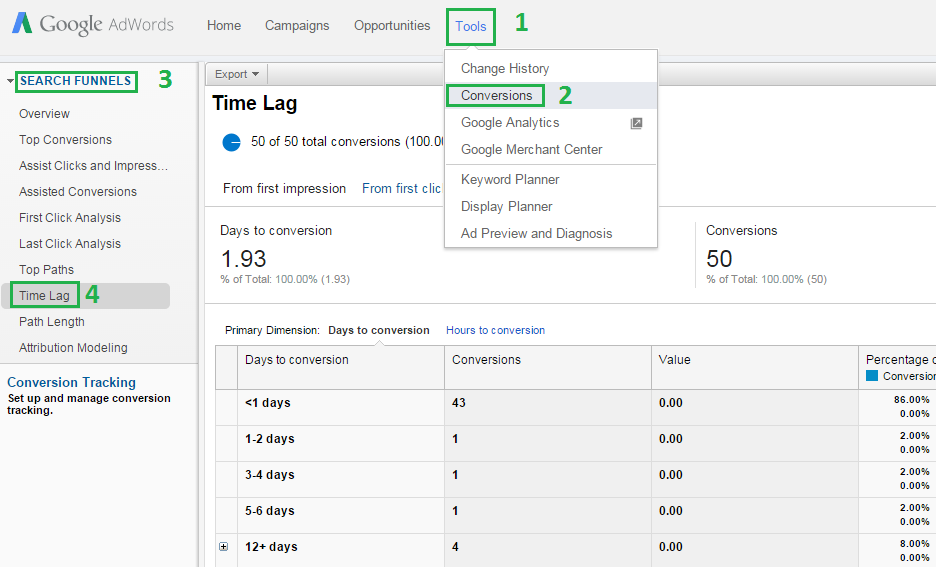Select Time Lag in sidebar
936x567 pixels.
(x=44, y=295)
